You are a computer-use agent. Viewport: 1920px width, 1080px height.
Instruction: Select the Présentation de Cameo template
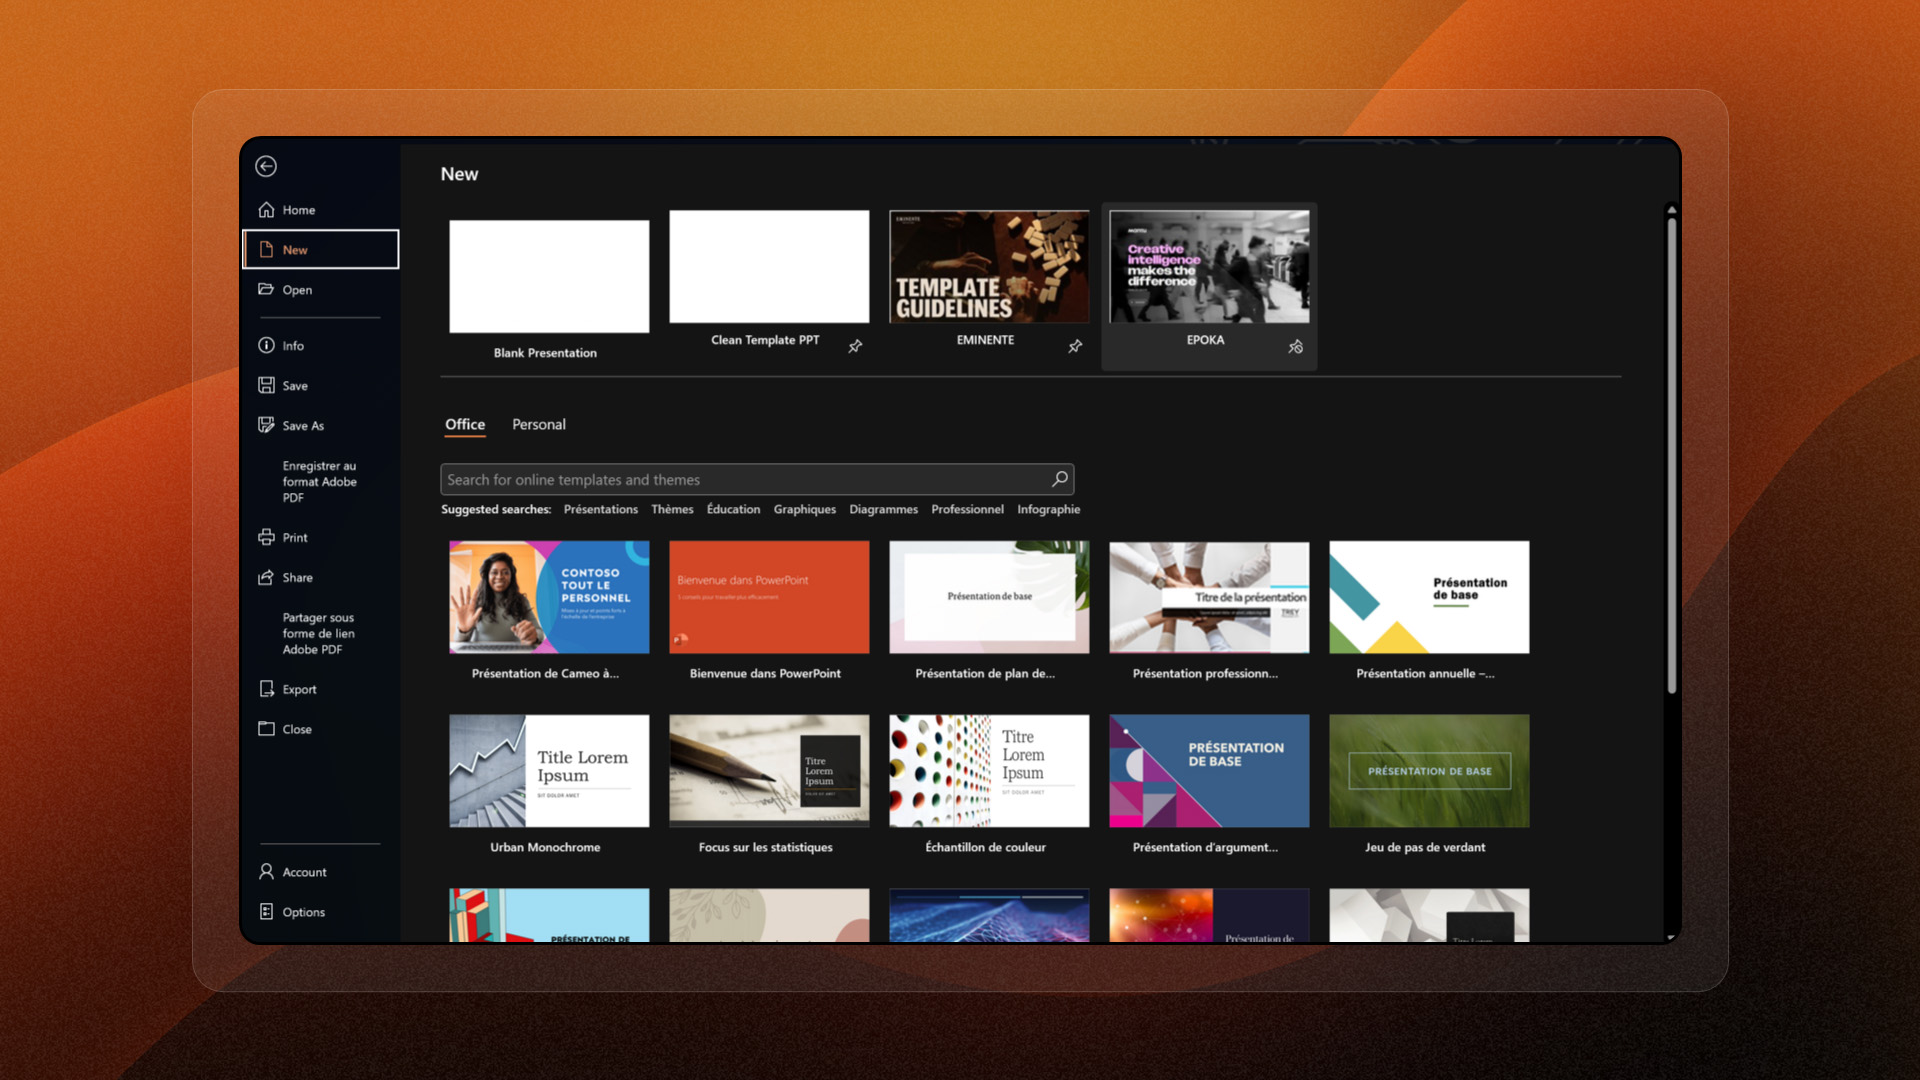(549, 597)
